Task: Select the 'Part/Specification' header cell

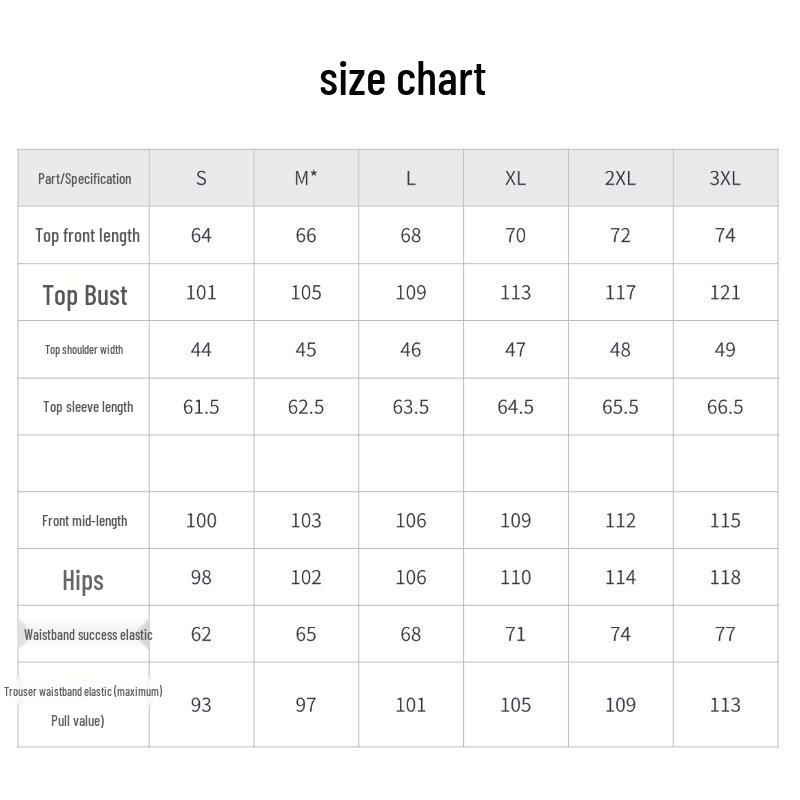Action: point(84,179)
